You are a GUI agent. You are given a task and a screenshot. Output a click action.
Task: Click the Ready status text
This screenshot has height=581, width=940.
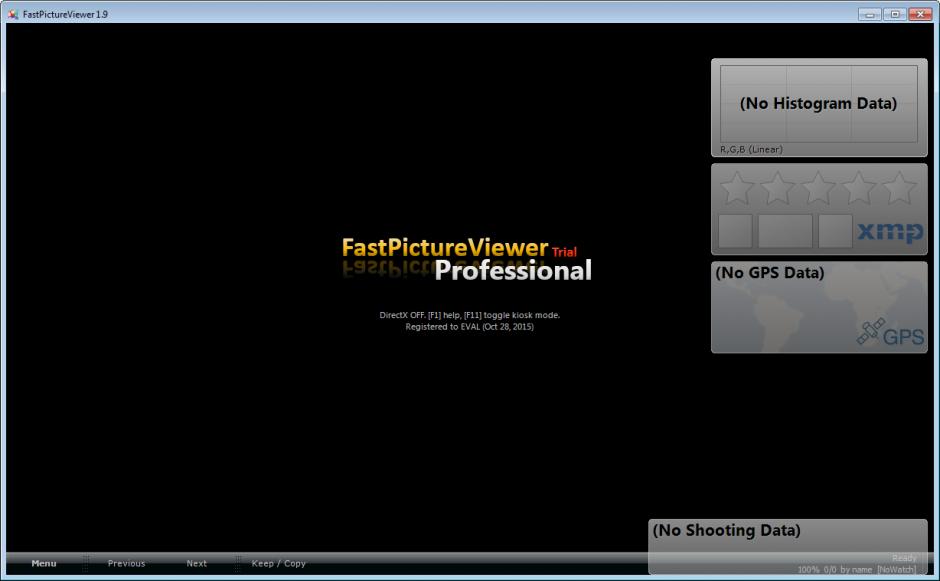904,558
